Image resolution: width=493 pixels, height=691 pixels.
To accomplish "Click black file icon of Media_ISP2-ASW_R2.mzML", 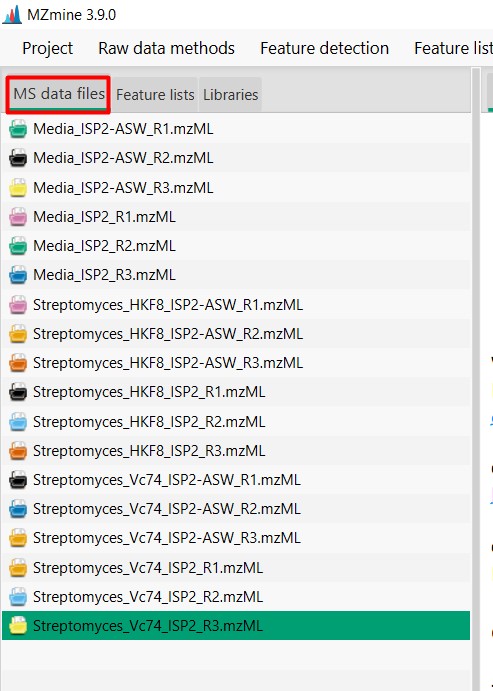I will click(x=18, y=158).
